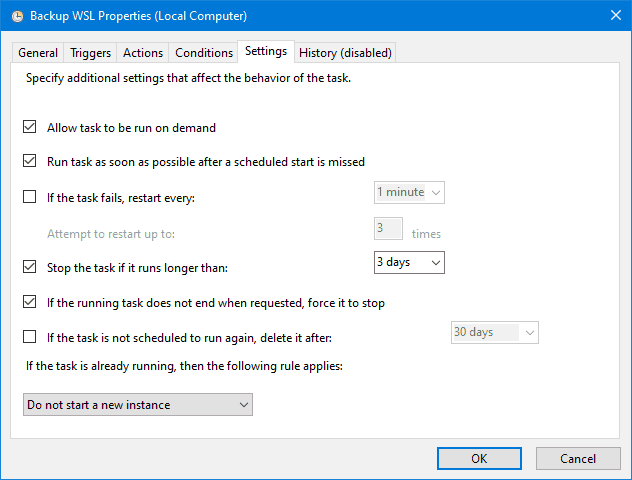632x480 pixels.
Task: Toggle Stop the task if it runs longer
Action: point(30,267)
